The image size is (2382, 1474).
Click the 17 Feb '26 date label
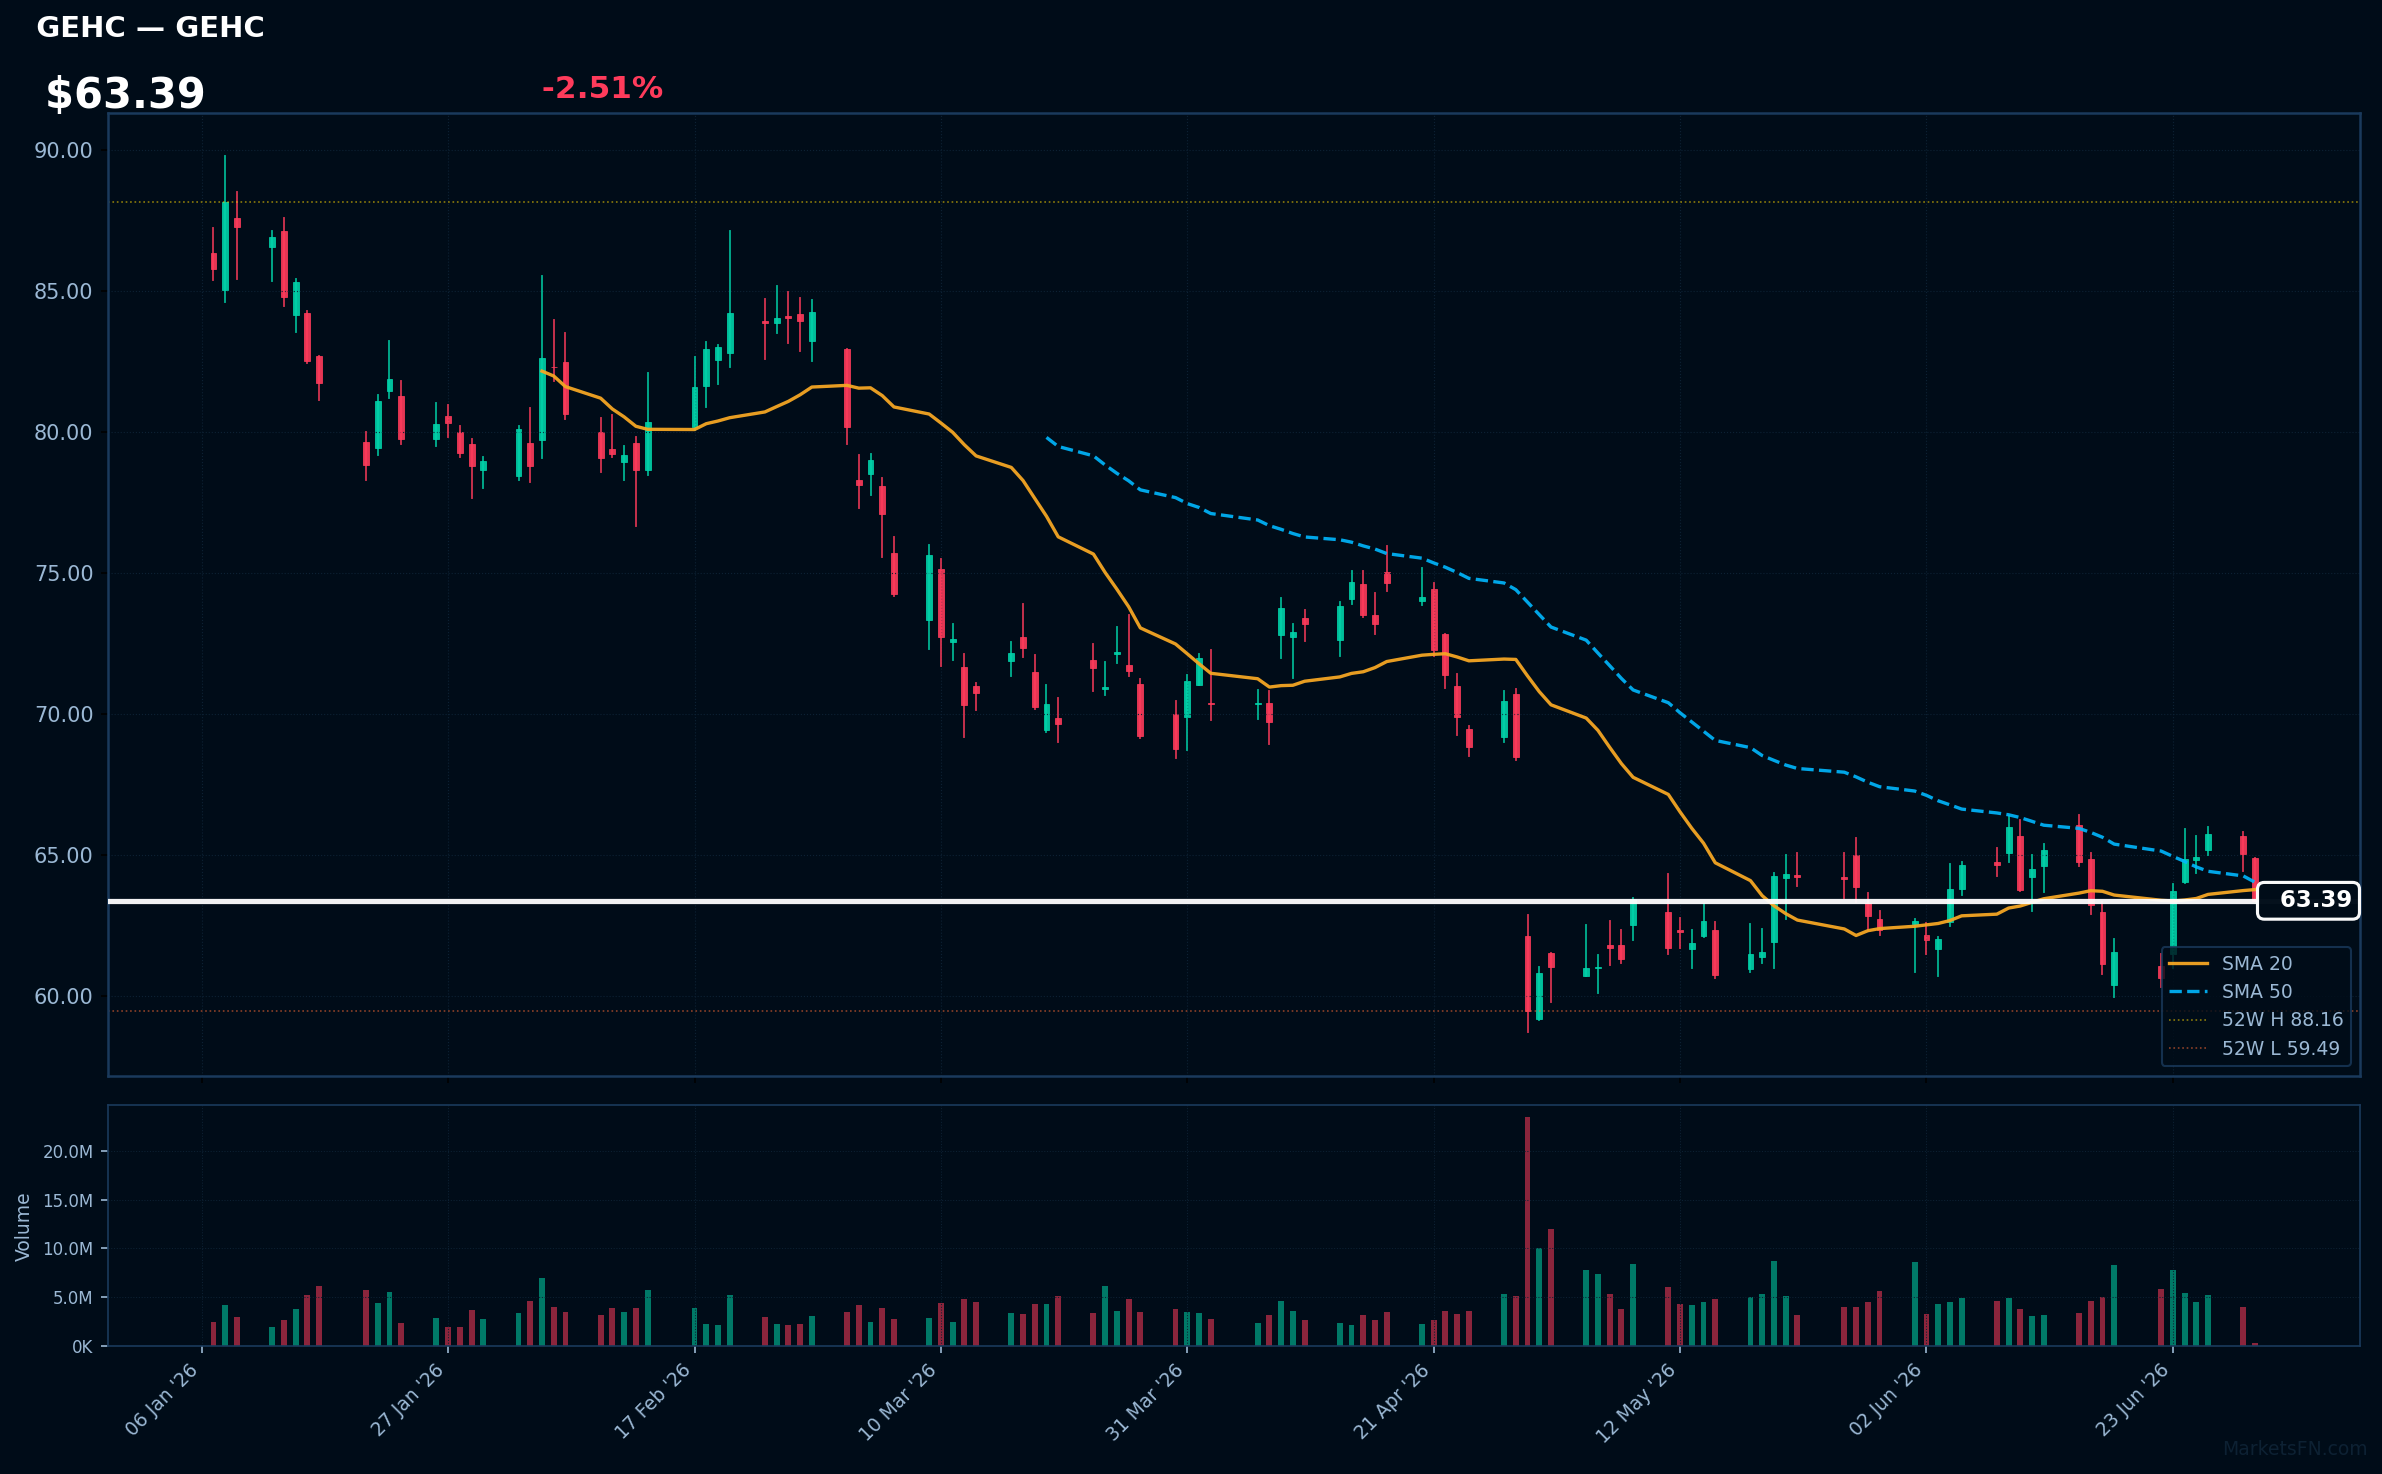[653, 1401]
